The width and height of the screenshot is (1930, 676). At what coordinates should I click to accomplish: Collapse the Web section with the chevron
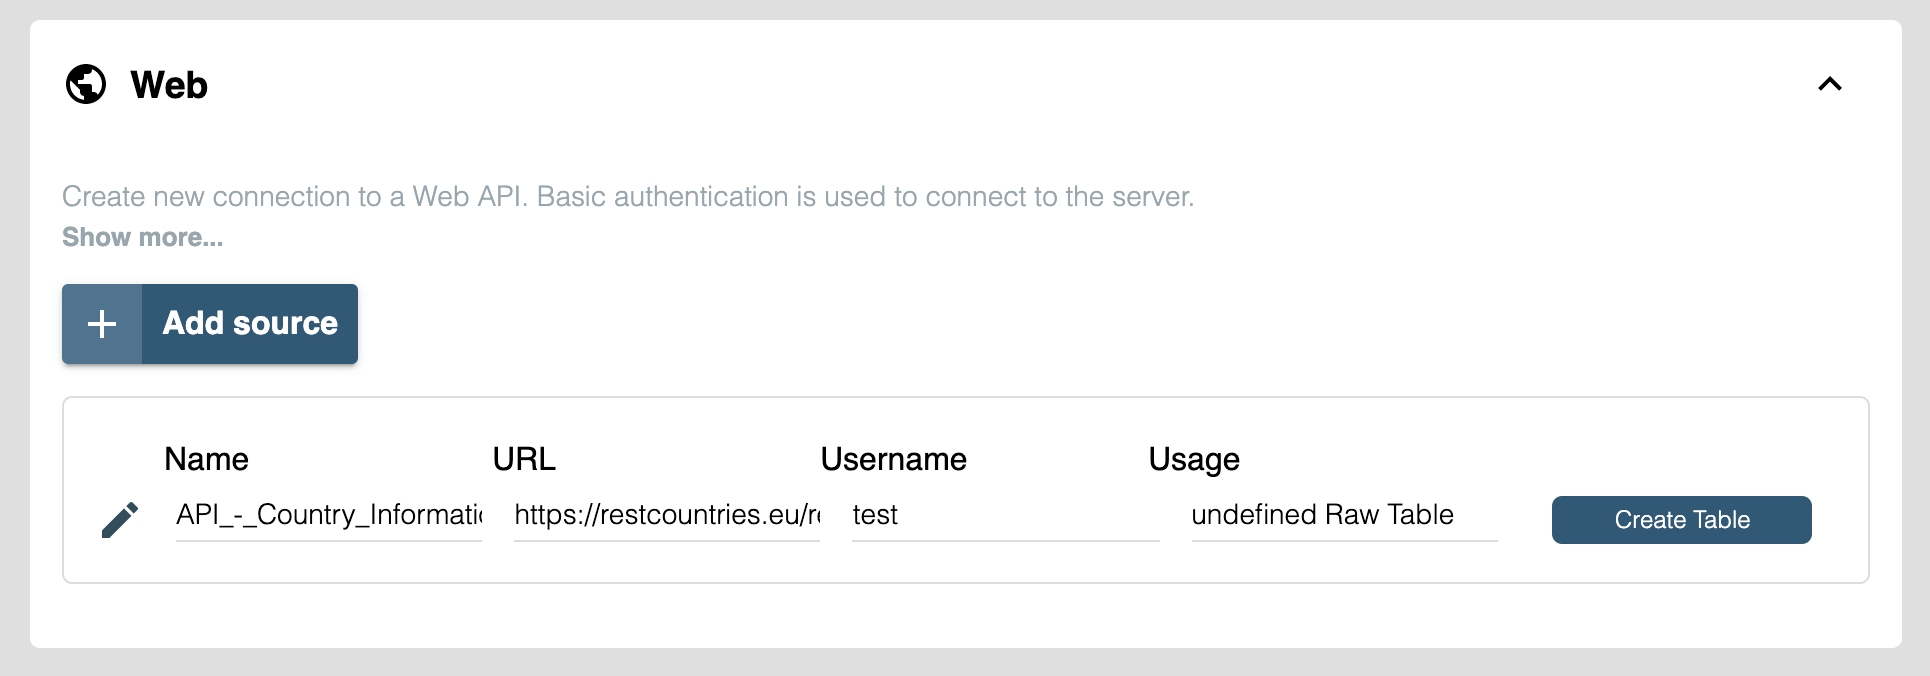click(1829, 85)
